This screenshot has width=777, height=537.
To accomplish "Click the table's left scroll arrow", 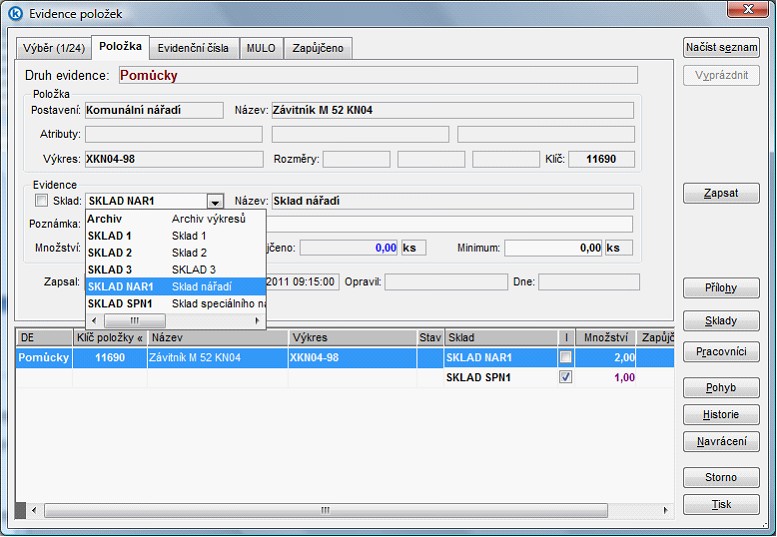I will tap(34, 510).
